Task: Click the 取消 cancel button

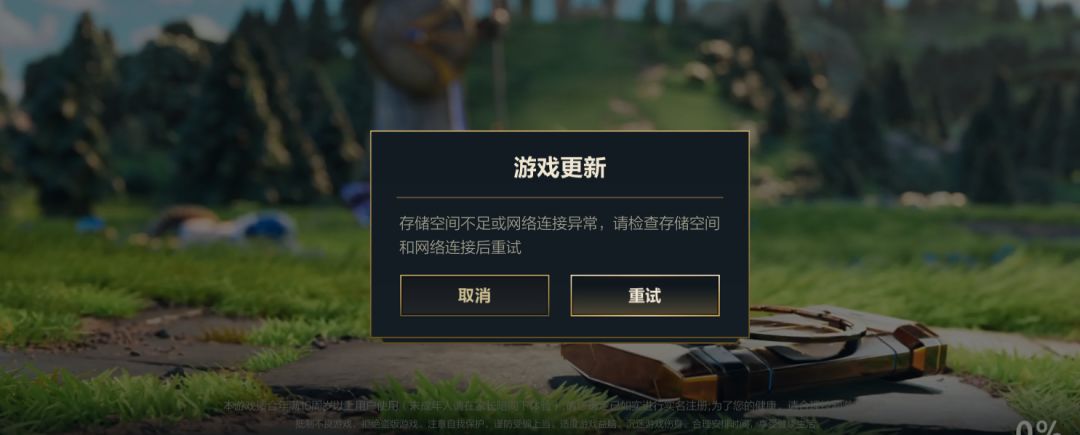Action: click(475, 295)
